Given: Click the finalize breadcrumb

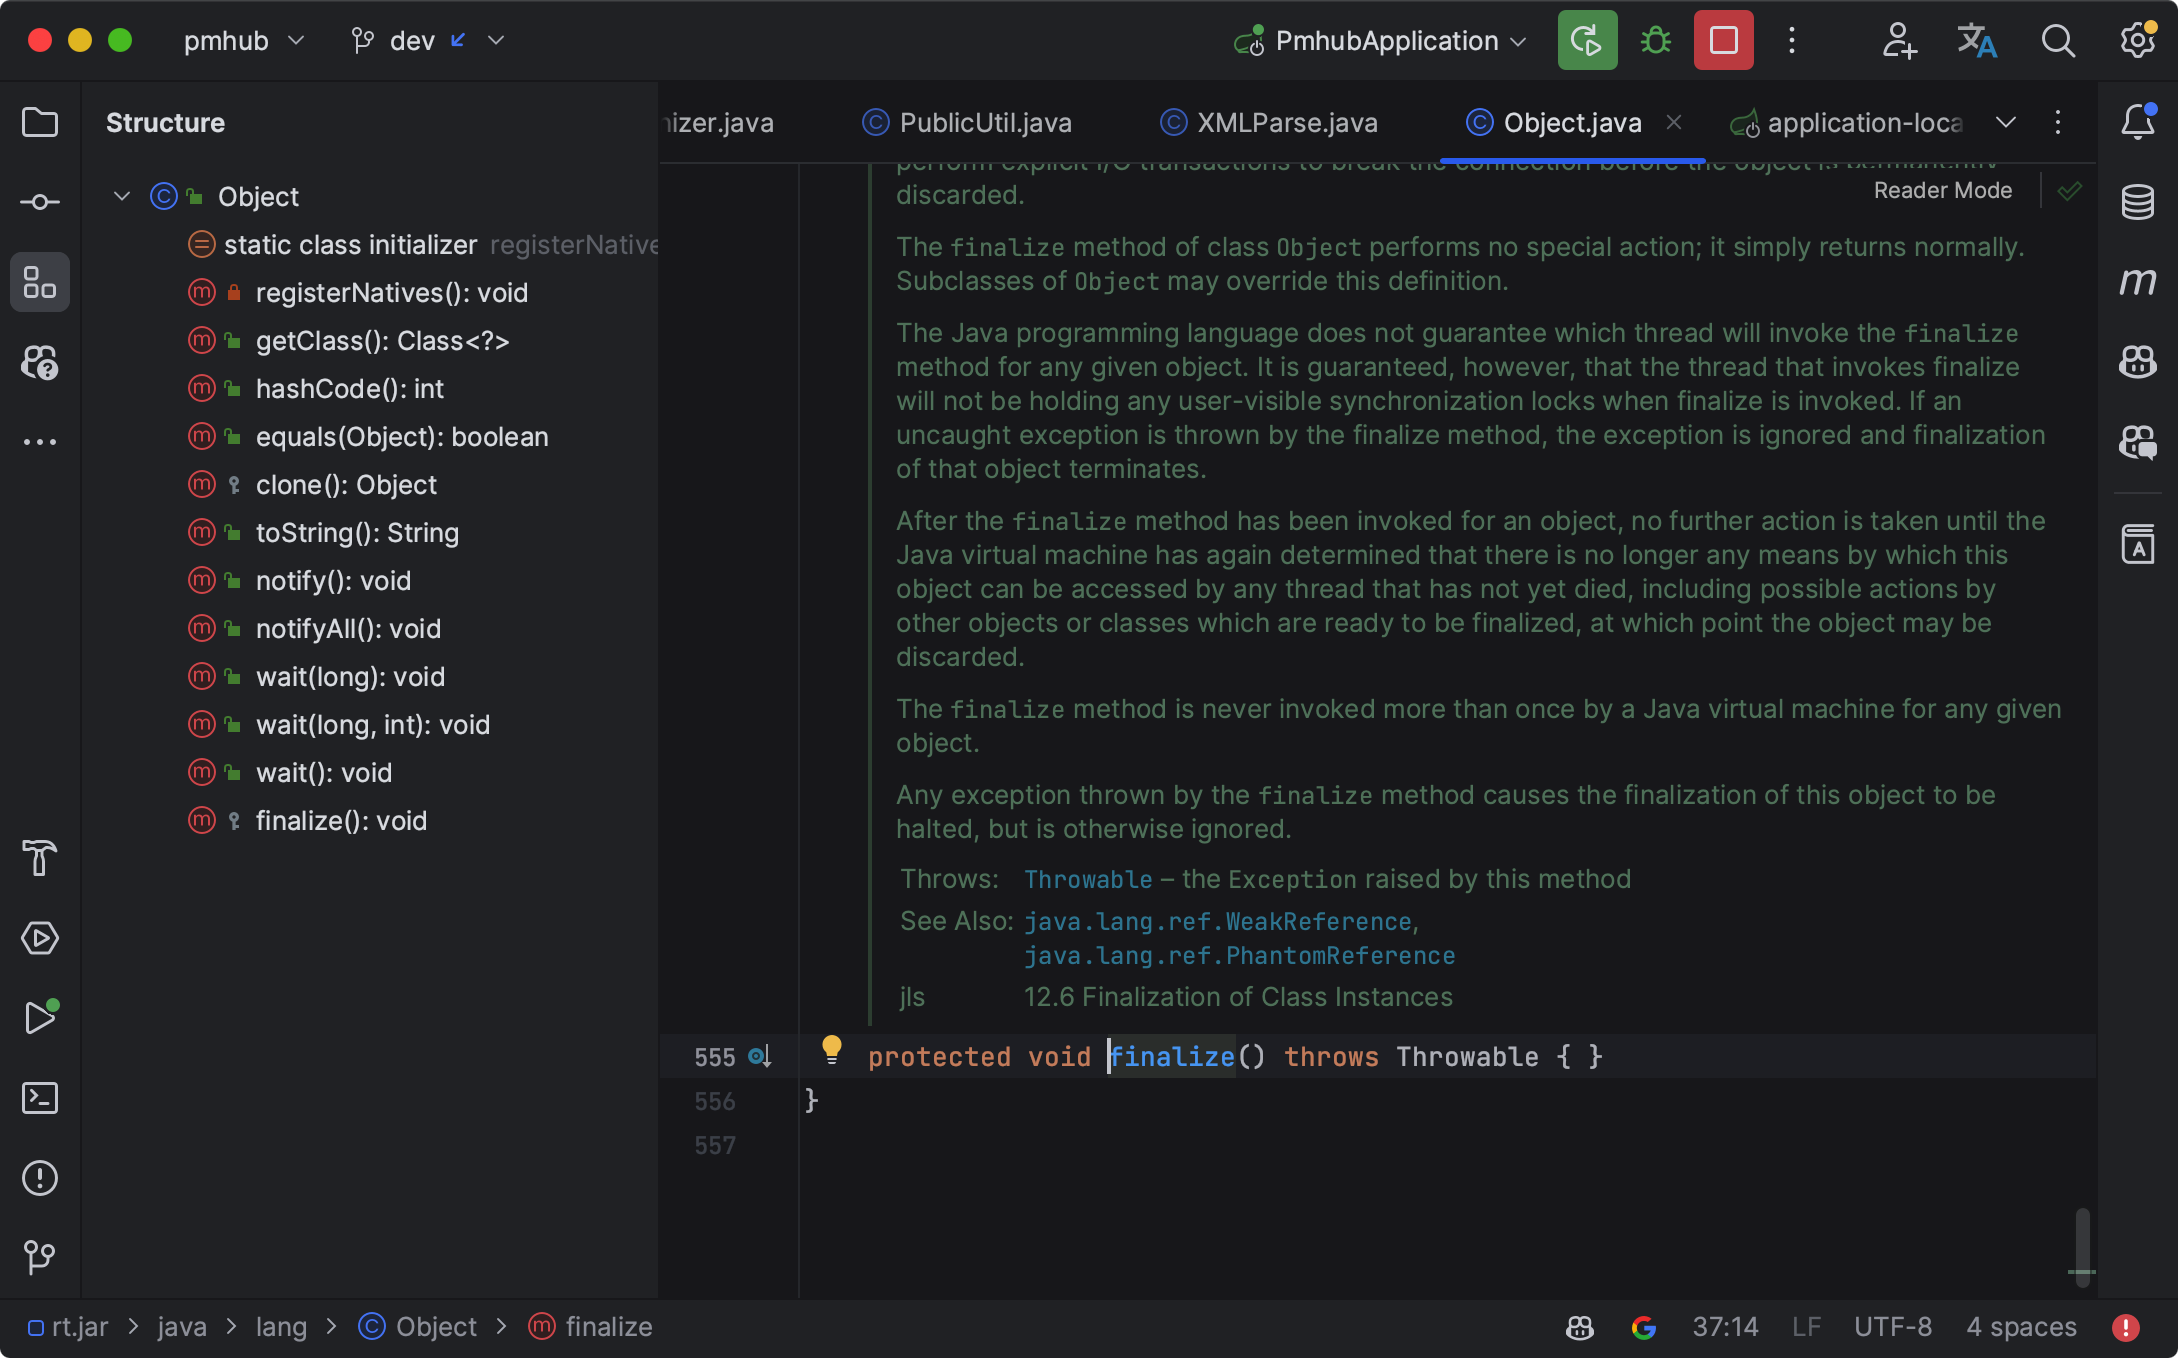Looking at the screenshot, I should click(591, 1327).
